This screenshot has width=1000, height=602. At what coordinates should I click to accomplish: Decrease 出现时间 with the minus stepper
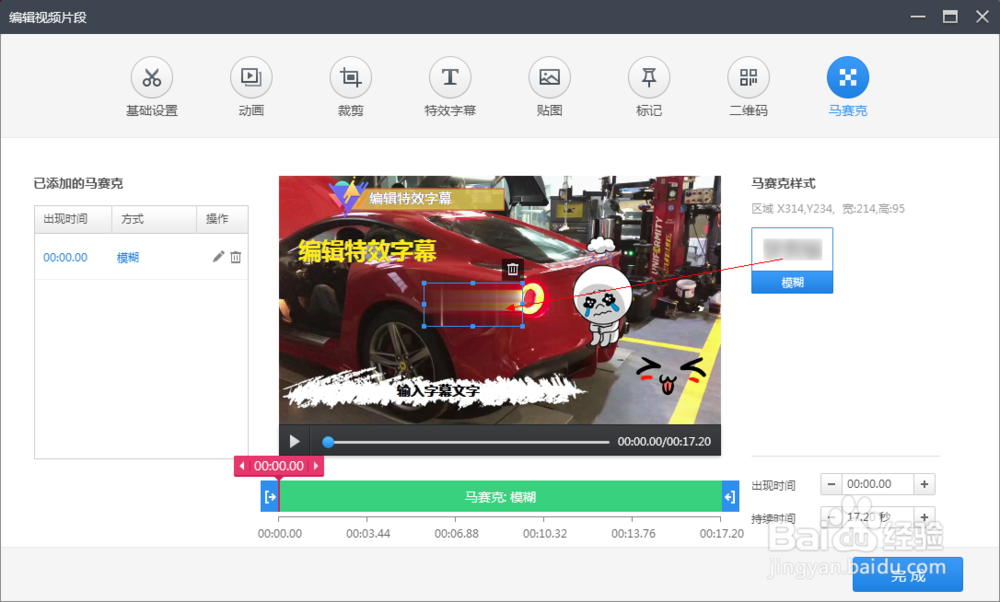[831, 484]
